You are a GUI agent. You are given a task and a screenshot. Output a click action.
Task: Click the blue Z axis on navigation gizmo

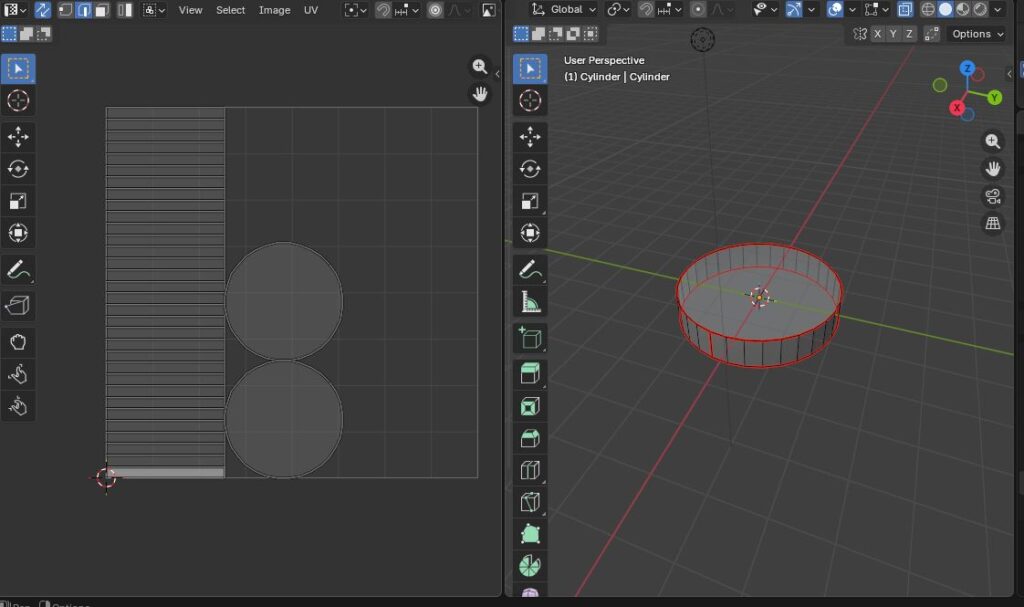tap(967, 69)
